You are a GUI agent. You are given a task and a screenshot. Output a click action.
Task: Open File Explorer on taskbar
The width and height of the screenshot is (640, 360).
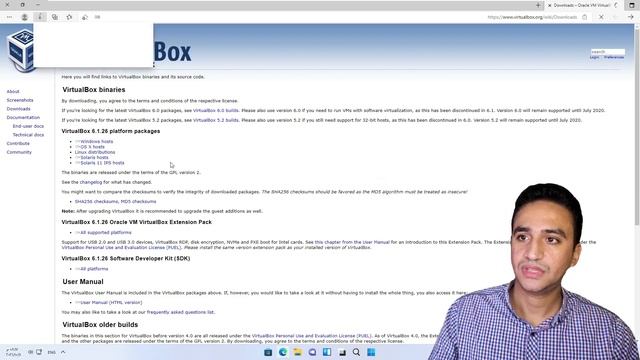tap(298, 352)
